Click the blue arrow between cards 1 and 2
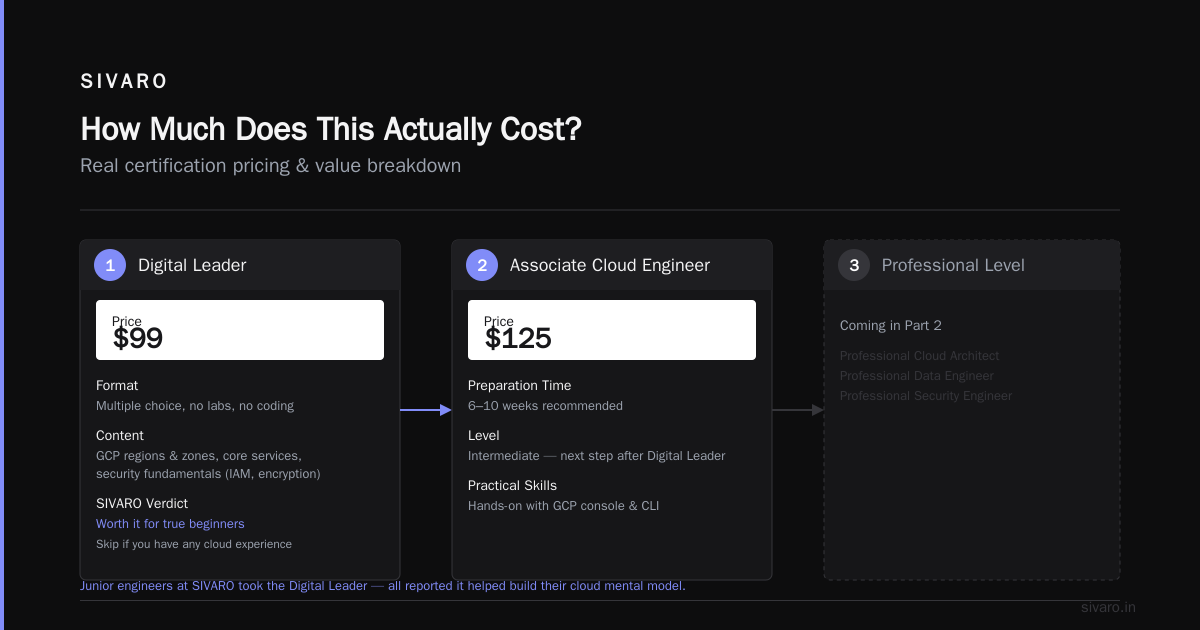 tap(426, 410)
